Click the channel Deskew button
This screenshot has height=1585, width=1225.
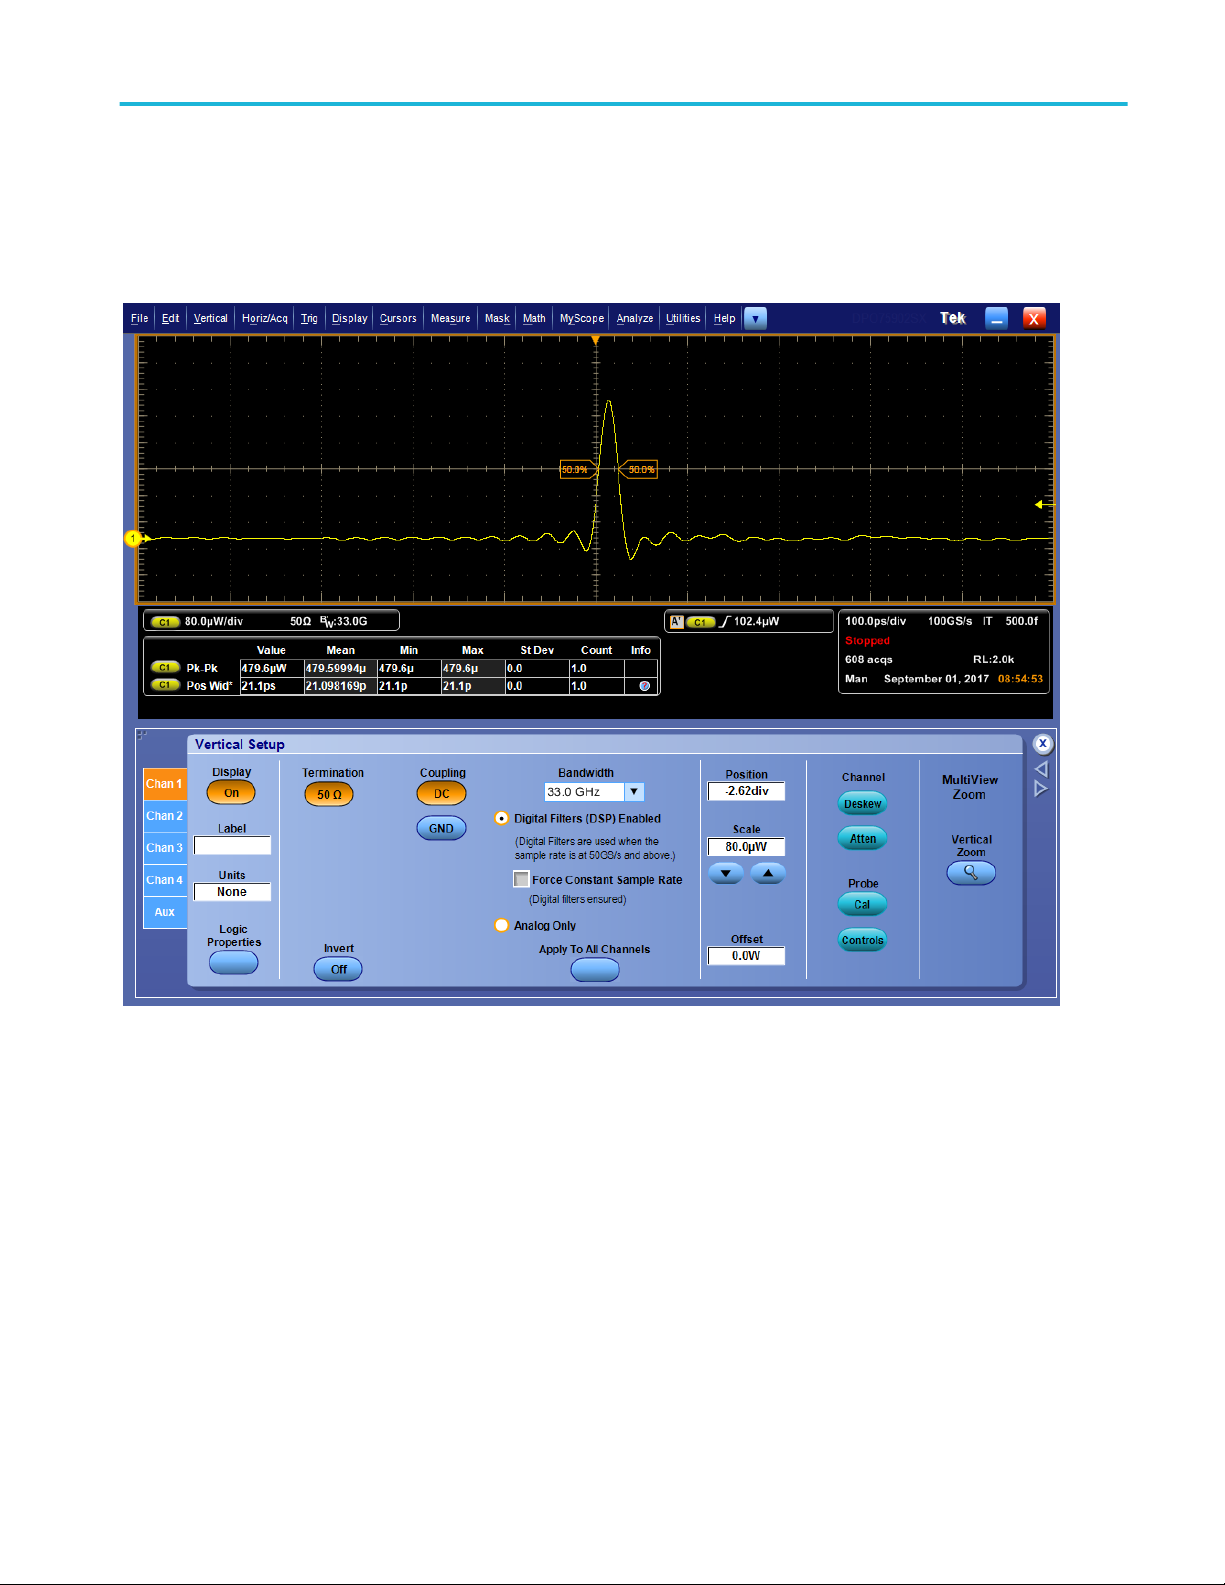(862, 804)
